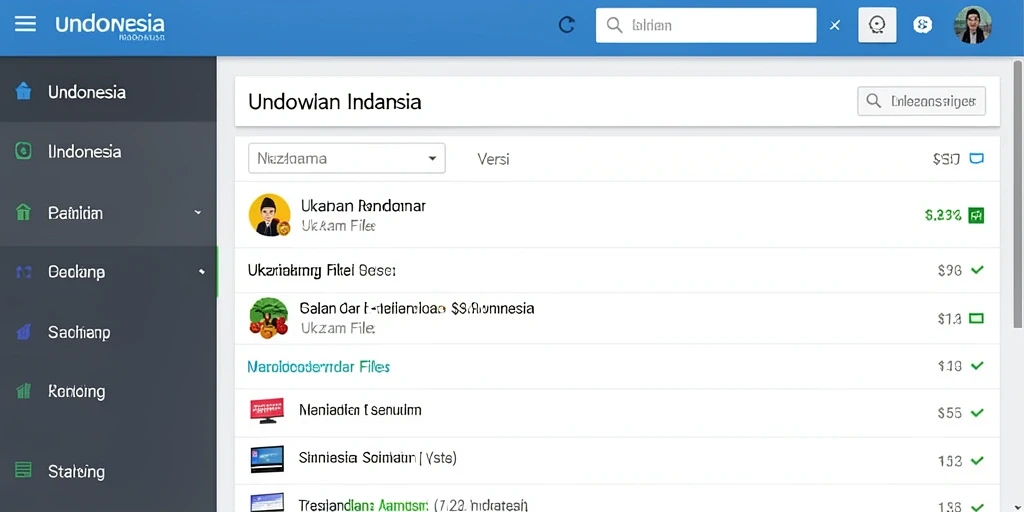Click the green bars icon beside Ronoiong
The width and height of the screenshot is (1024, 512).
(24, 391)
